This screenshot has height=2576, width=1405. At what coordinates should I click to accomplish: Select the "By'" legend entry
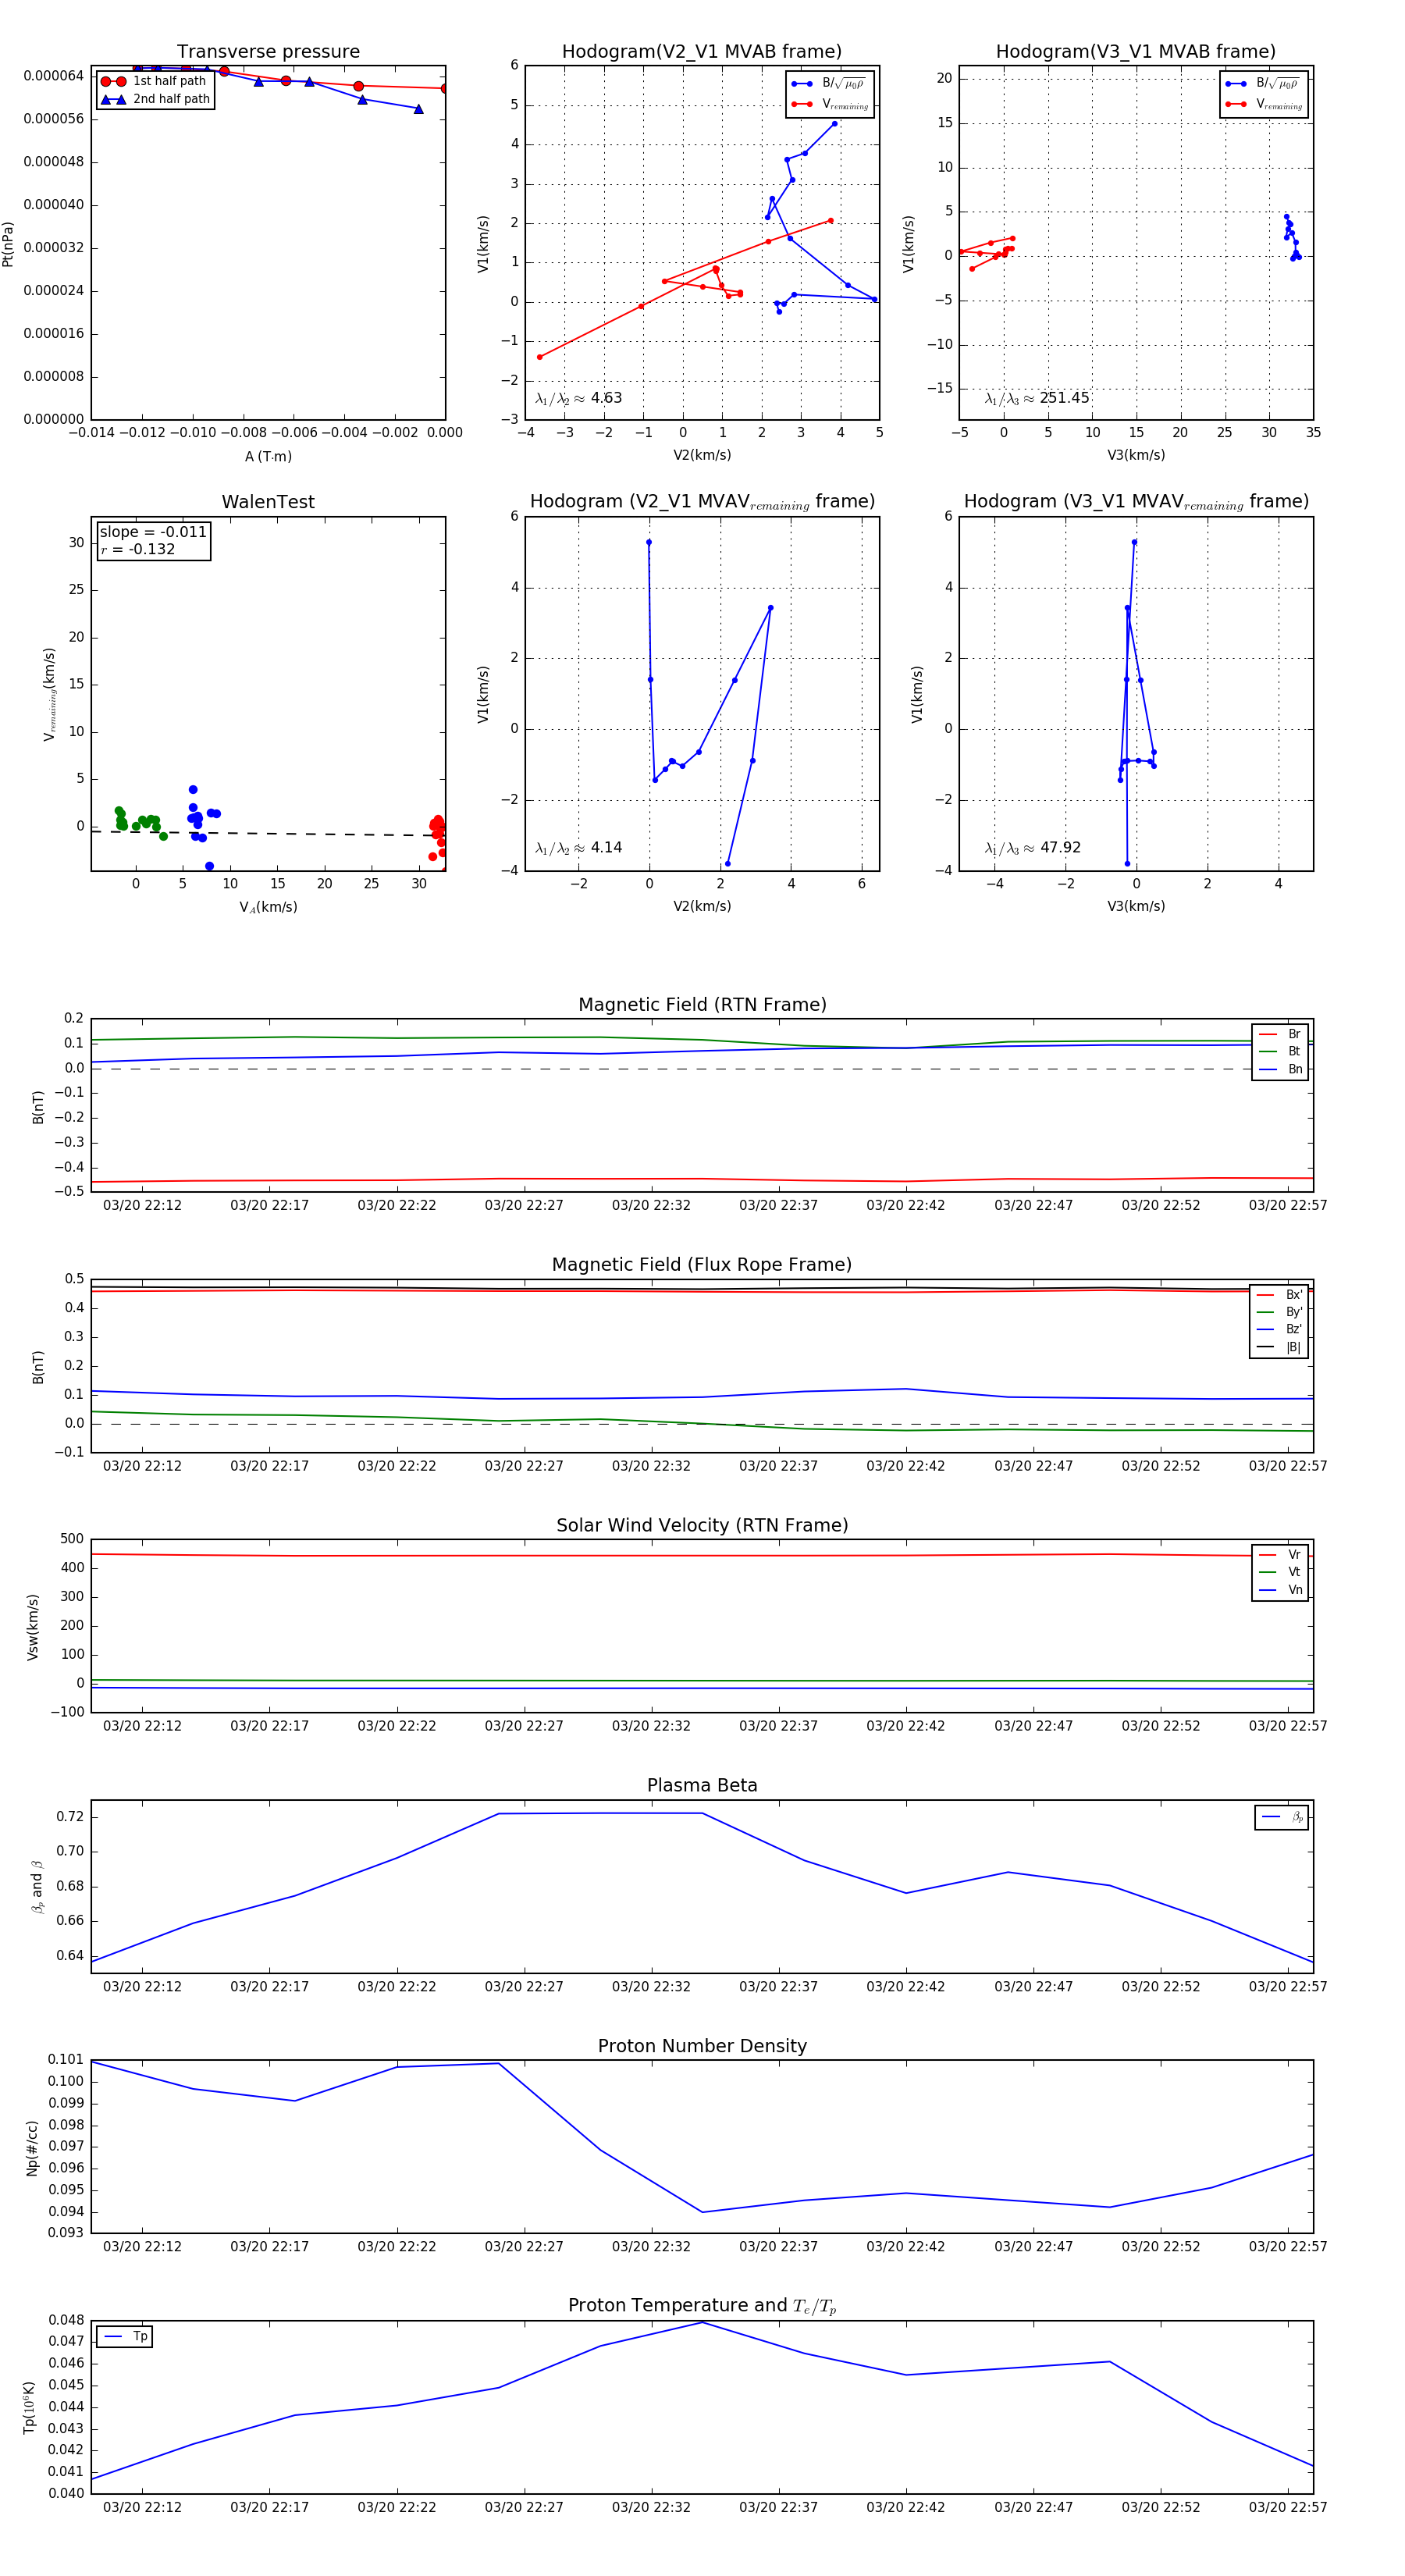coord(1280,1312)
